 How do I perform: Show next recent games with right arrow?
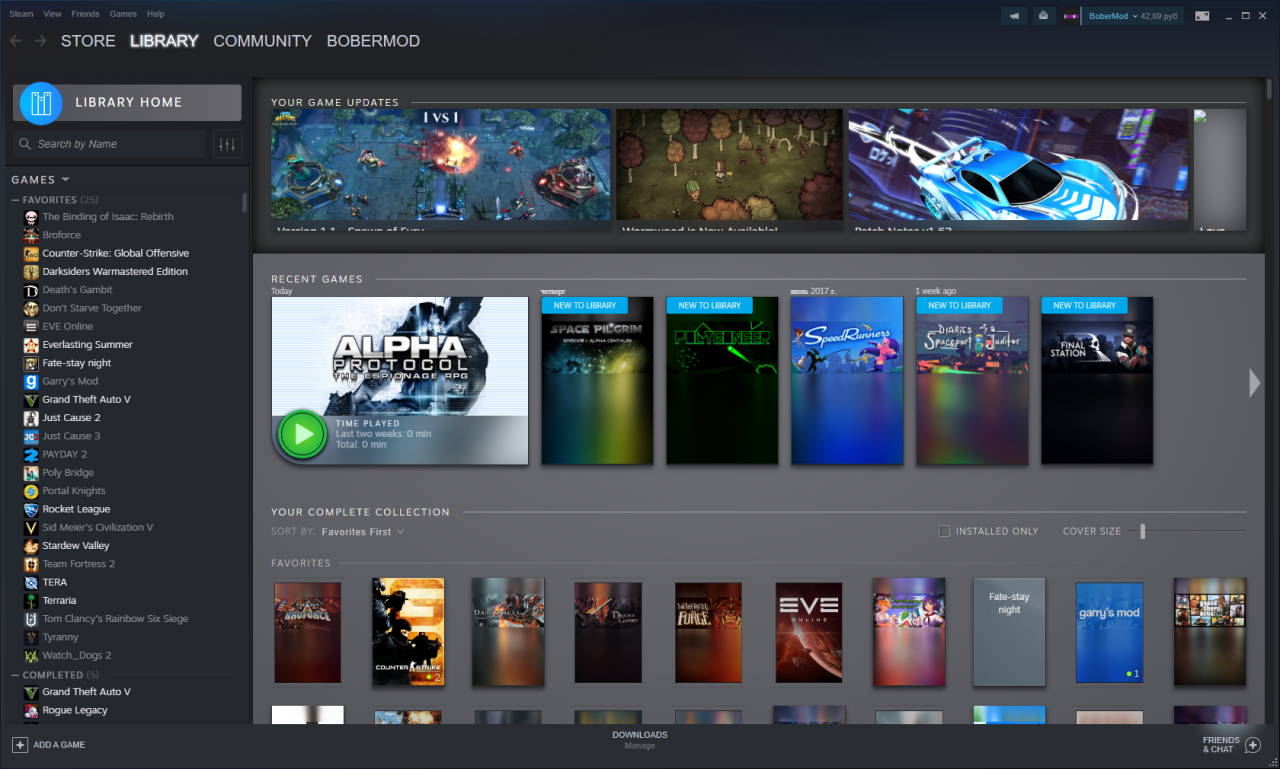(1255, 382)
